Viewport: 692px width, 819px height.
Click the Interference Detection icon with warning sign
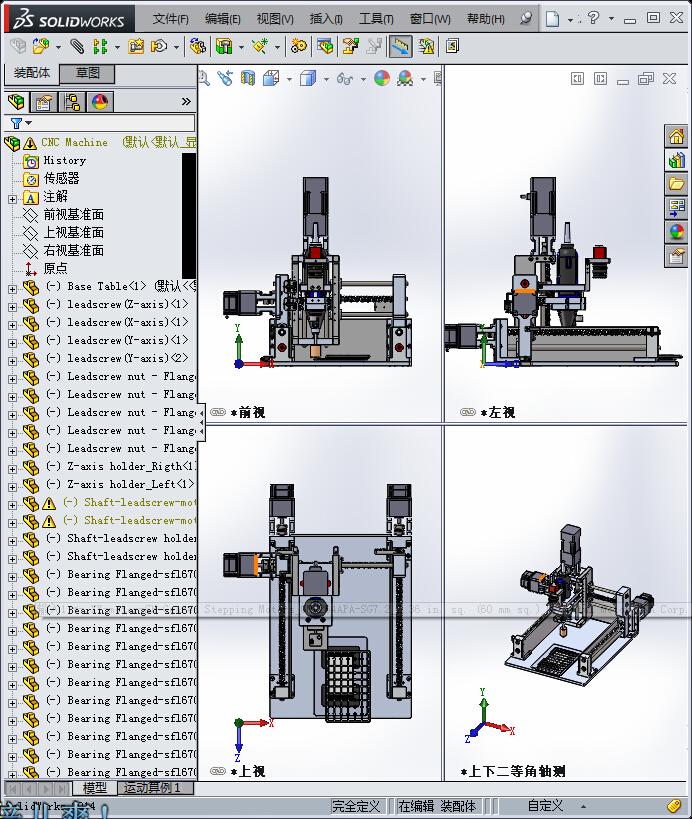click(x=427, y=46)
